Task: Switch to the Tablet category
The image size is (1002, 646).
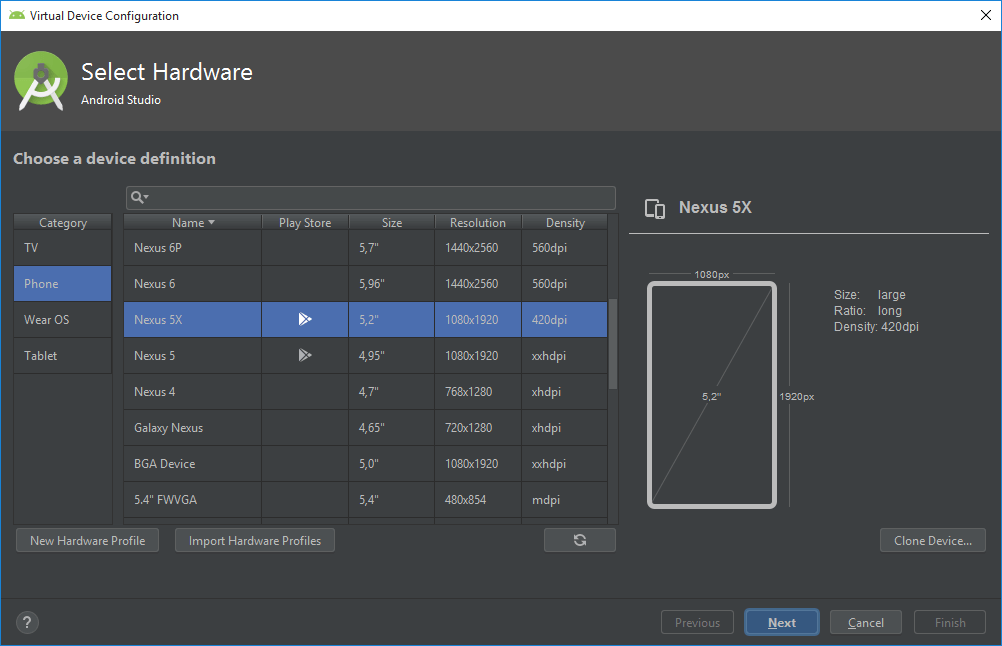Action: pos(62,355)
